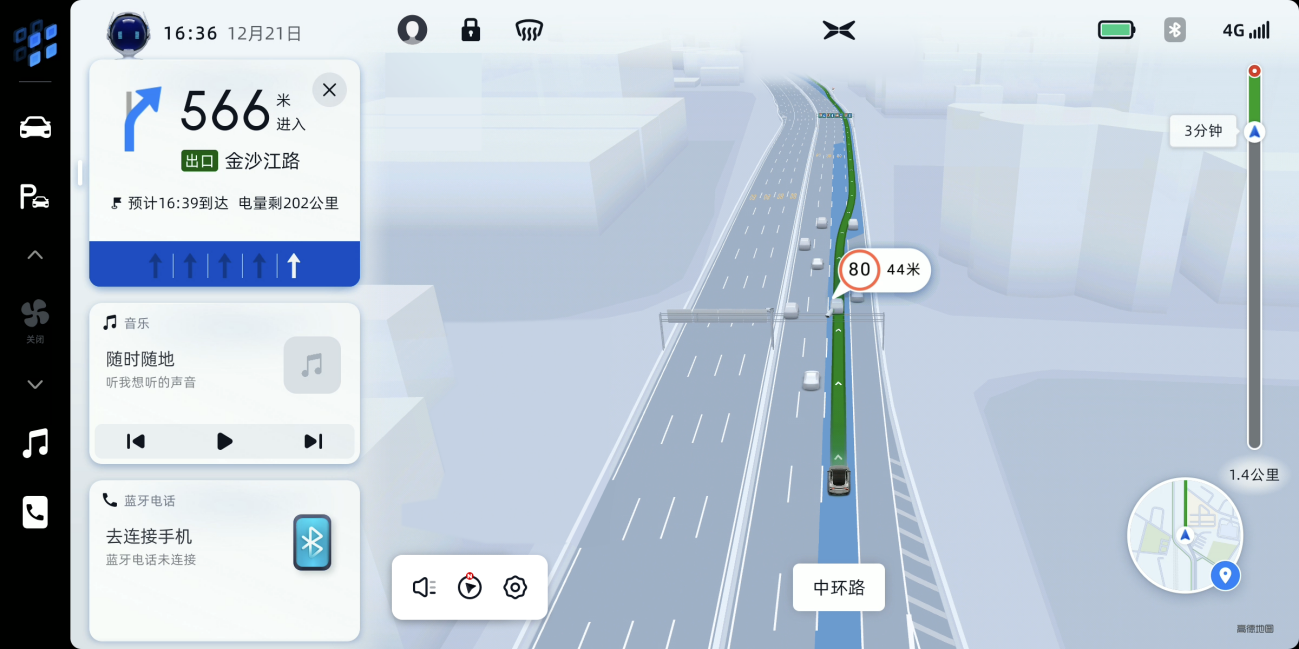Viewport: 1299px width, 649px height.
Task: Toggle the windshield defrost icon
Action: 529,30
